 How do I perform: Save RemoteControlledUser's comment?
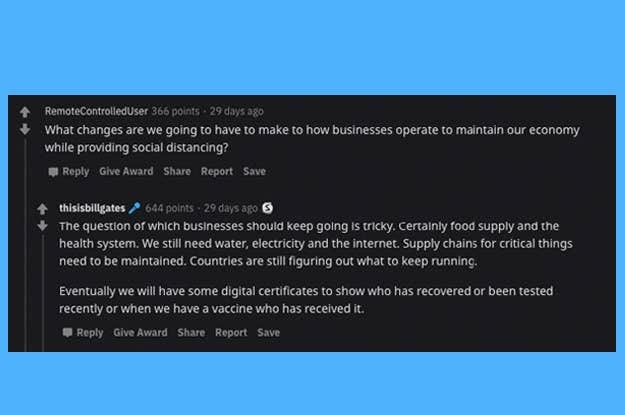pos(255,171)
